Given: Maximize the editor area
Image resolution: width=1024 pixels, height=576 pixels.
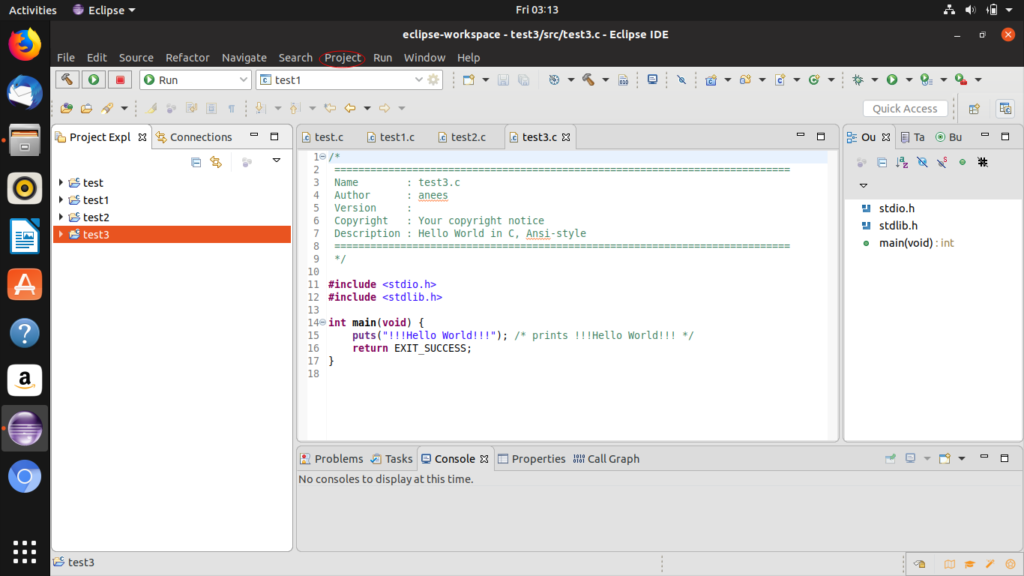Looking at the screenshot, I should coord(821,136).
